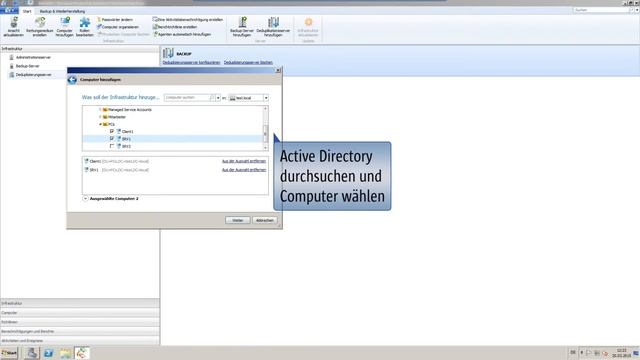Open the Backup & Wiederherstellung ribbon tab

pyautogui.click(x=62, y=11)
